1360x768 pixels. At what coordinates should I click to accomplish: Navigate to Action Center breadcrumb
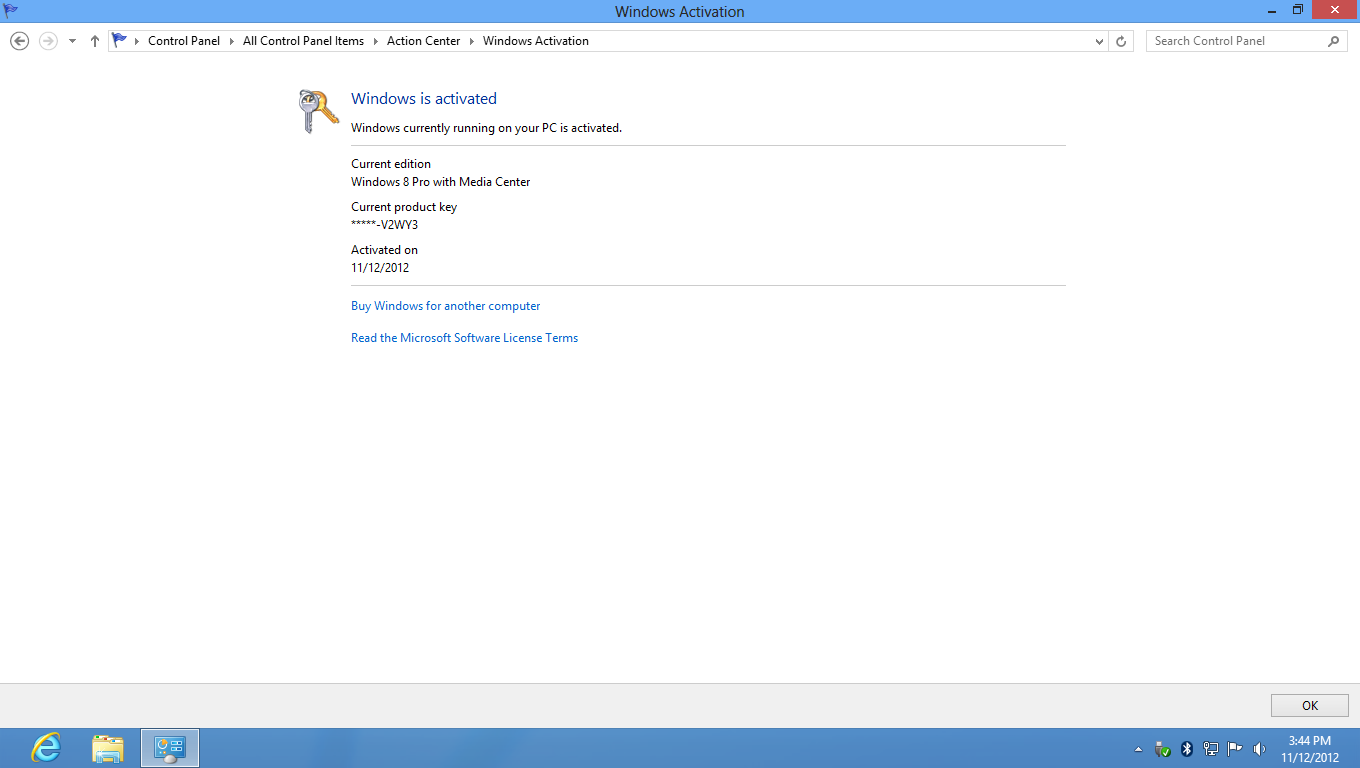pos(424,41)
